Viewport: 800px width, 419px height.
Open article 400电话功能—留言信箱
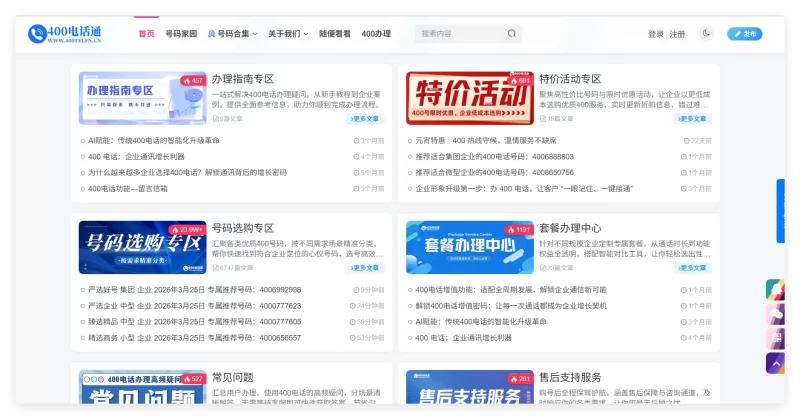(x=128, y=188)
